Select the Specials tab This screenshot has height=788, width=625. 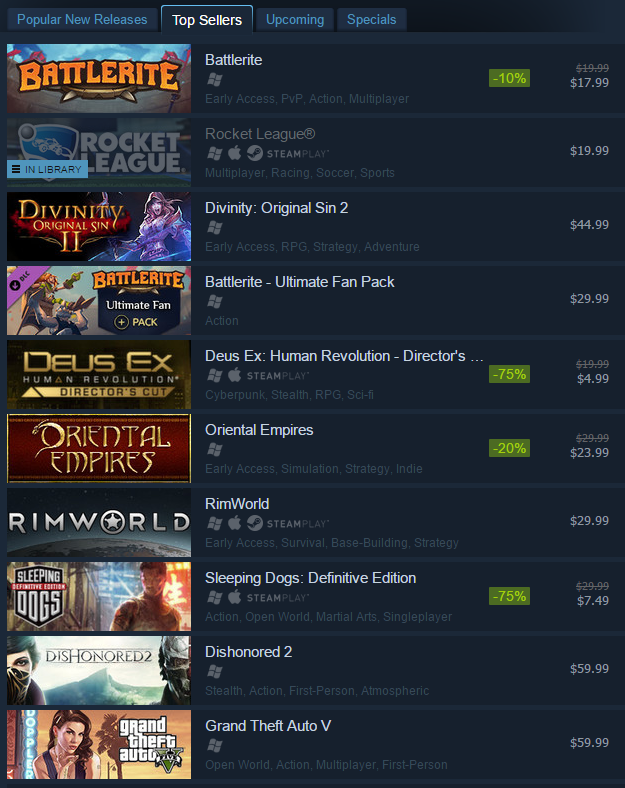(x=371, y=20)
